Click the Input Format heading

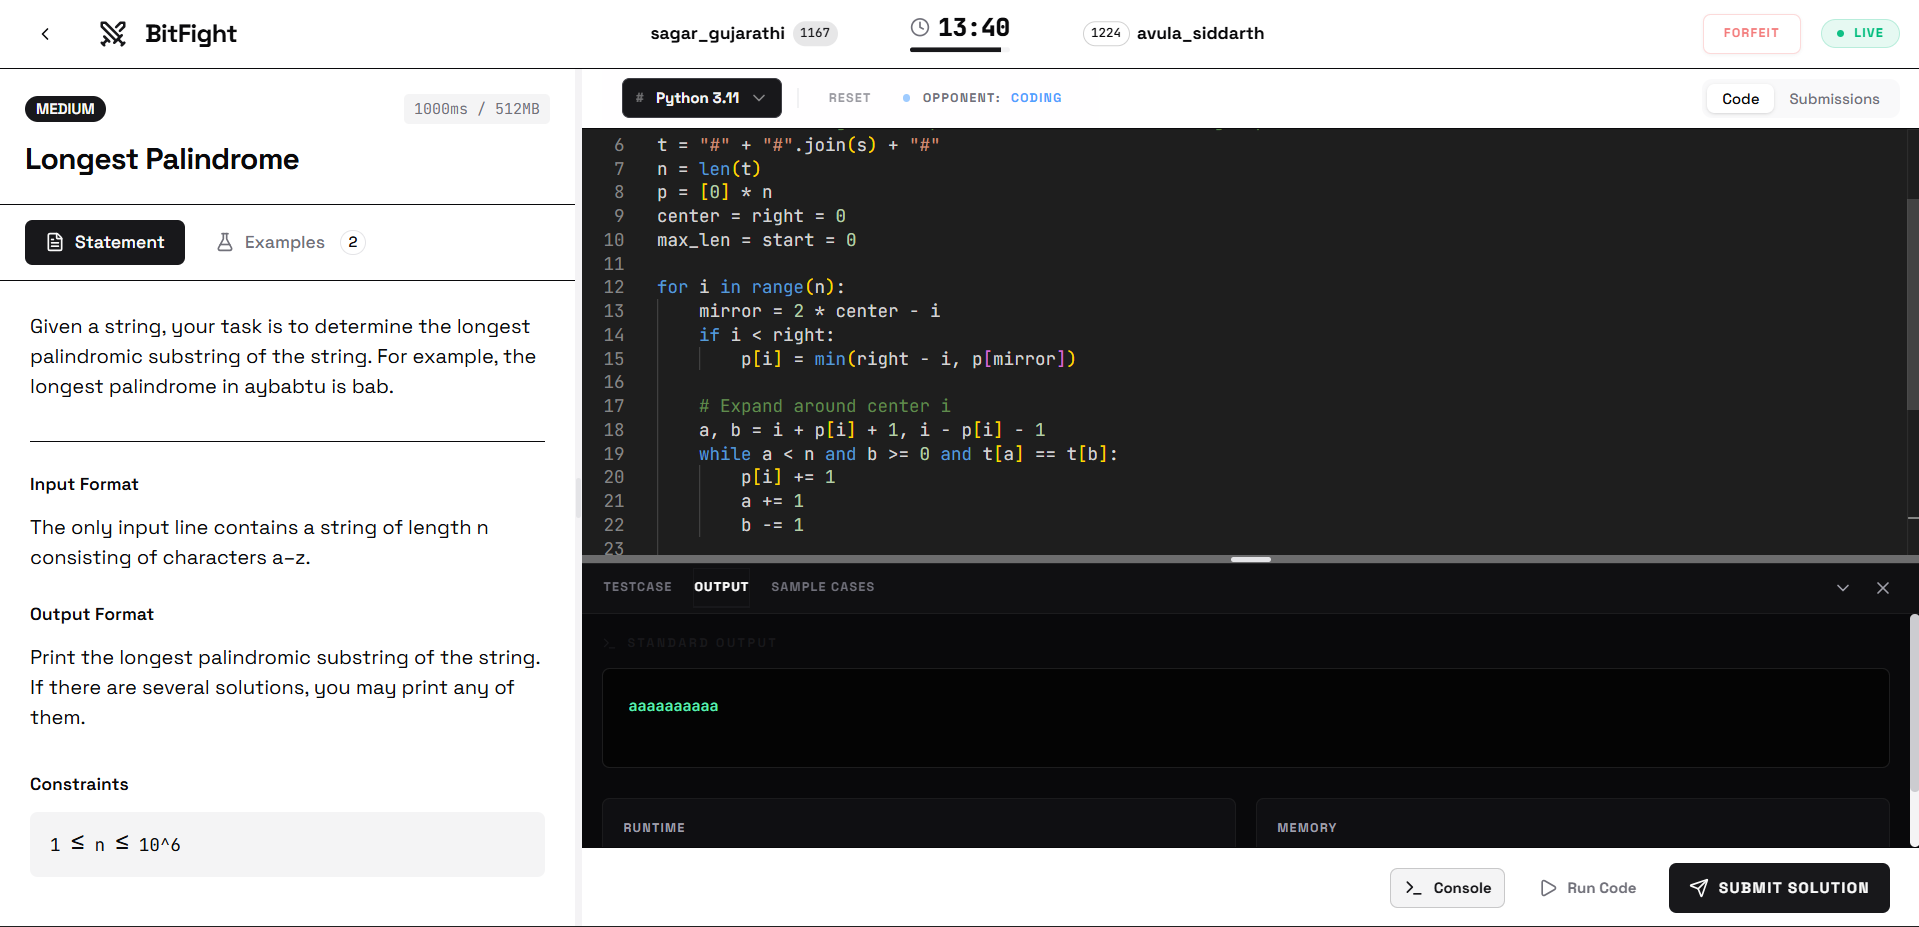(x=84, y=484)
